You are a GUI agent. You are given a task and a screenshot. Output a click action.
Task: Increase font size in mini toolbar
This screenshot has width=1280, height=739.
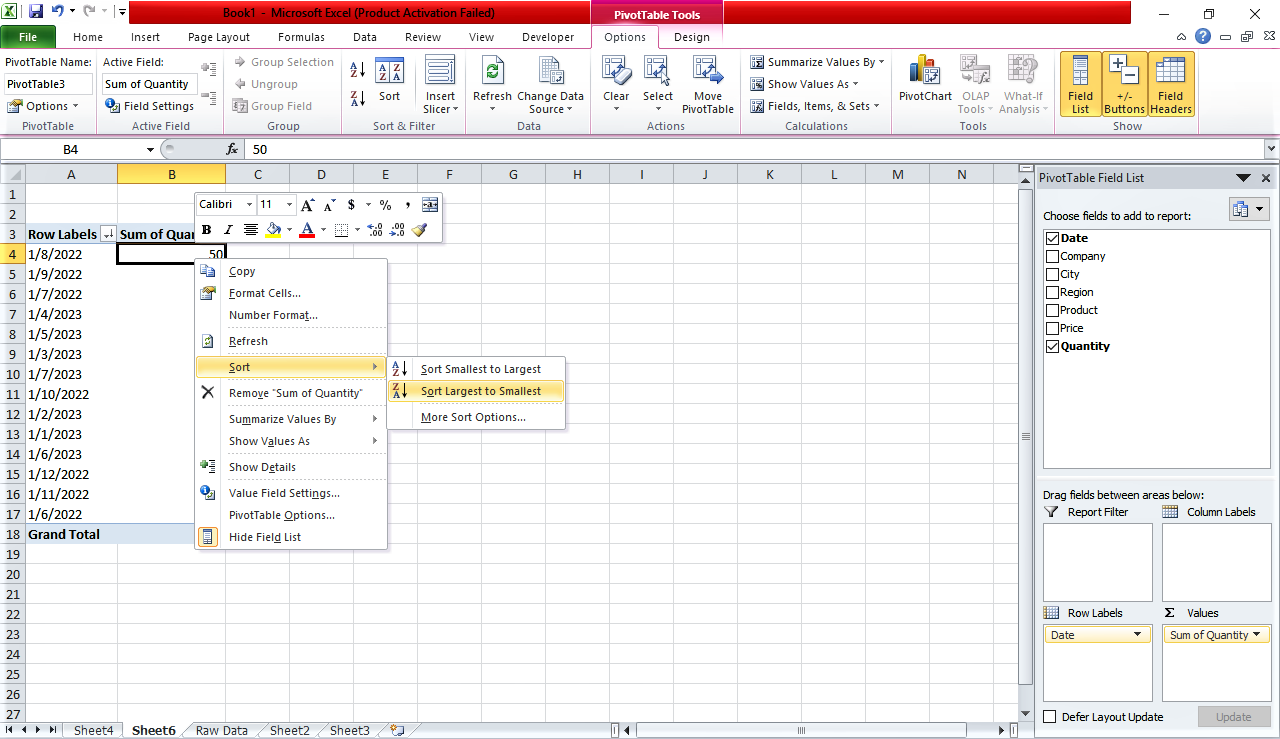[308, 205]
